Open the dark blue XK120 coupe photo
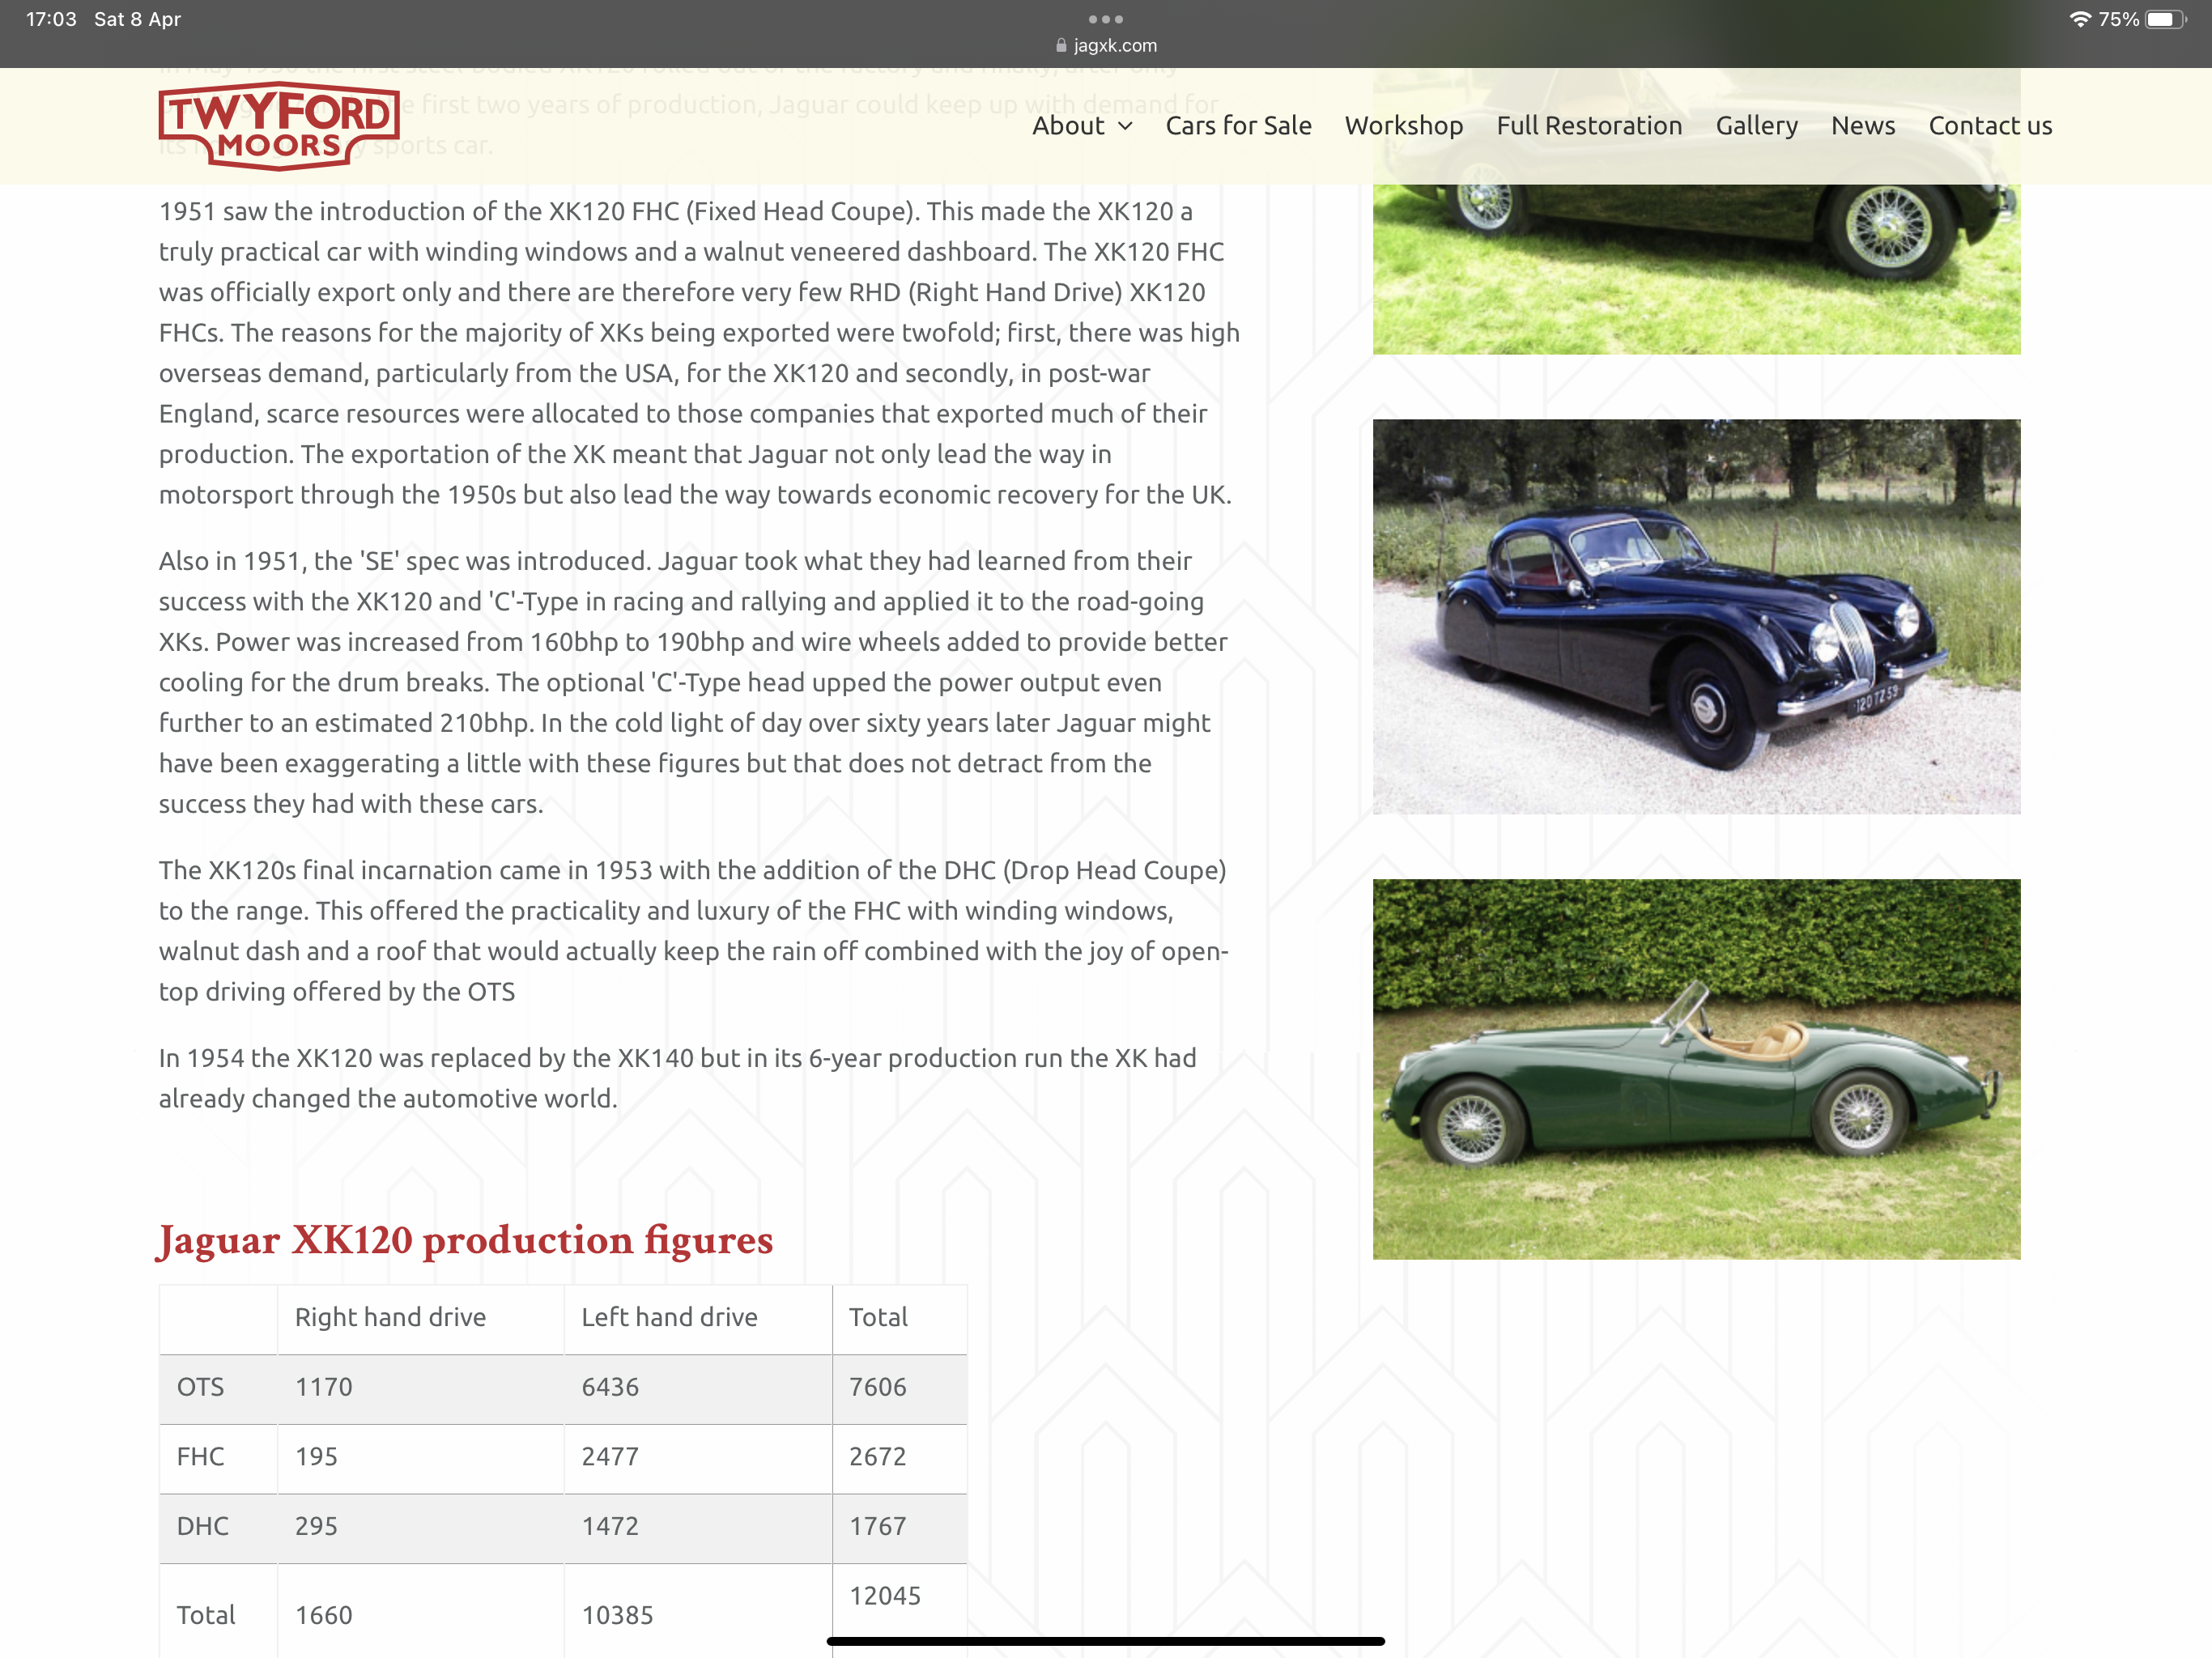Viewport: 2212px width, 1658px height. pos(1695,616)
